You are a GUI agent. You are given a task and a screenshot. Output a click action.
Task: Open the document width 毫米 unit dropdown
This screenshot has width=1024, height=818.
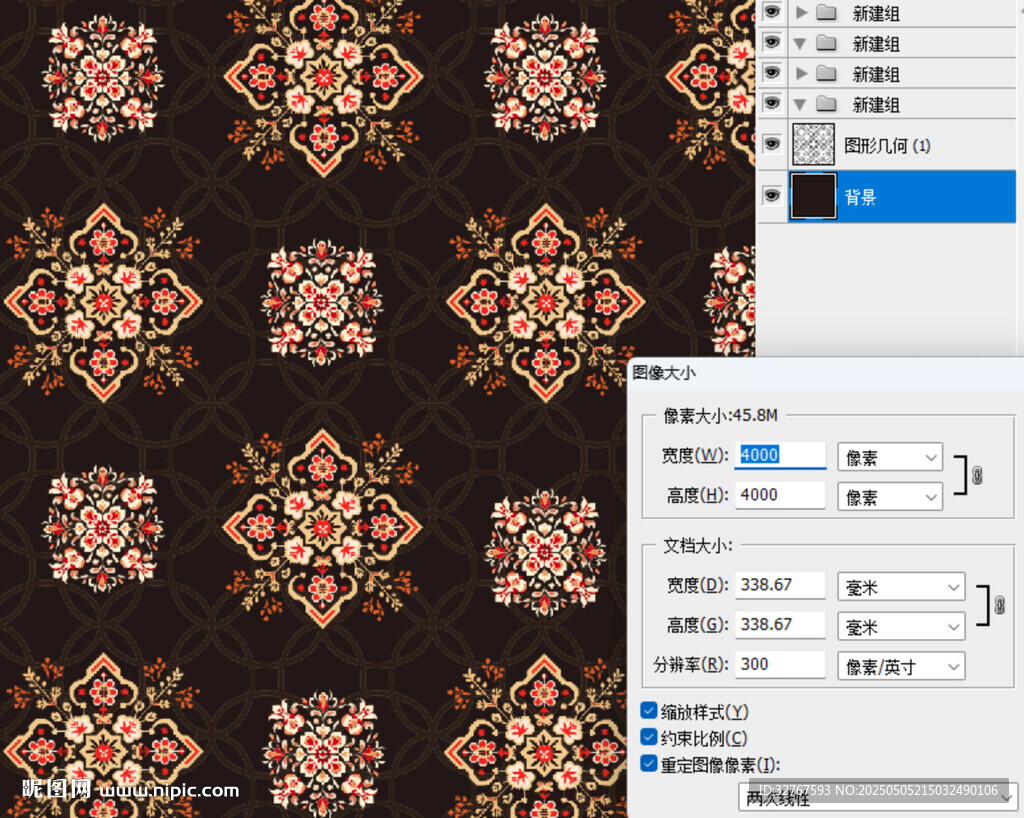coord(900,587)
